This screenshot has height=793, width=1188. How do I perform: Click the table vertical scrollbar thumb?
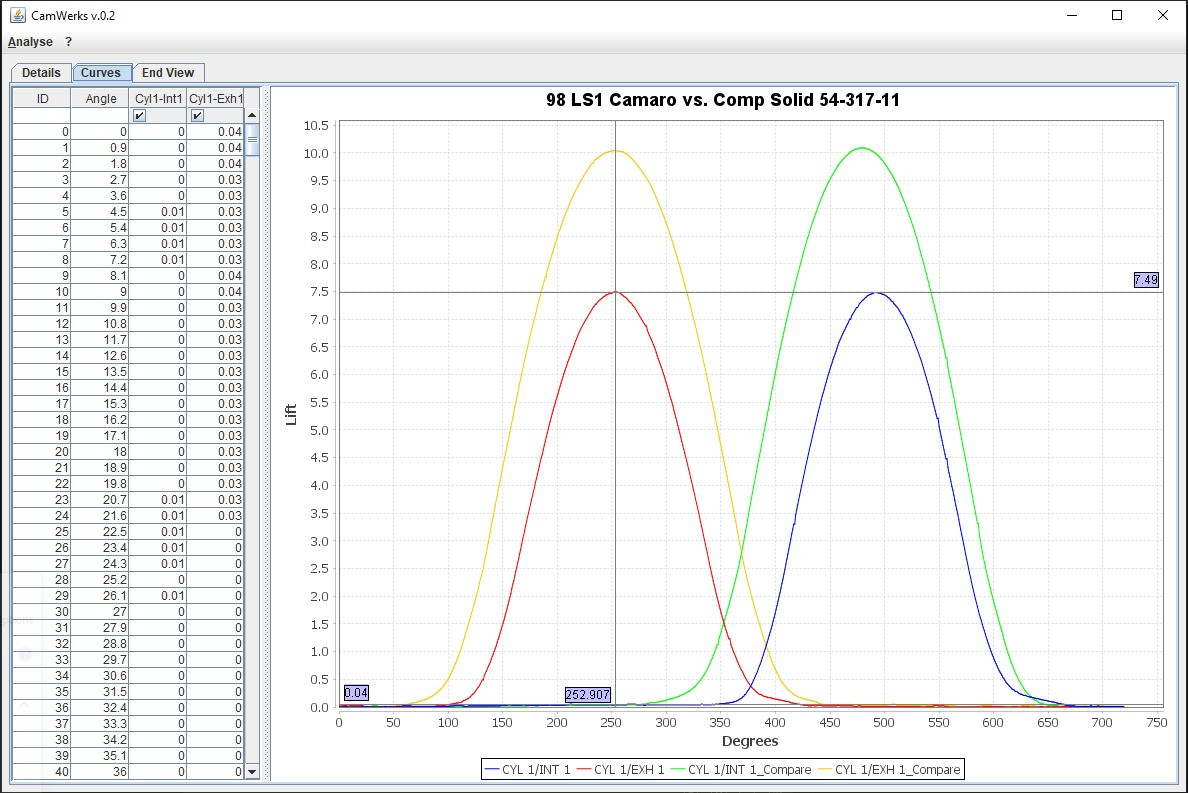click(x=252, y=139)
